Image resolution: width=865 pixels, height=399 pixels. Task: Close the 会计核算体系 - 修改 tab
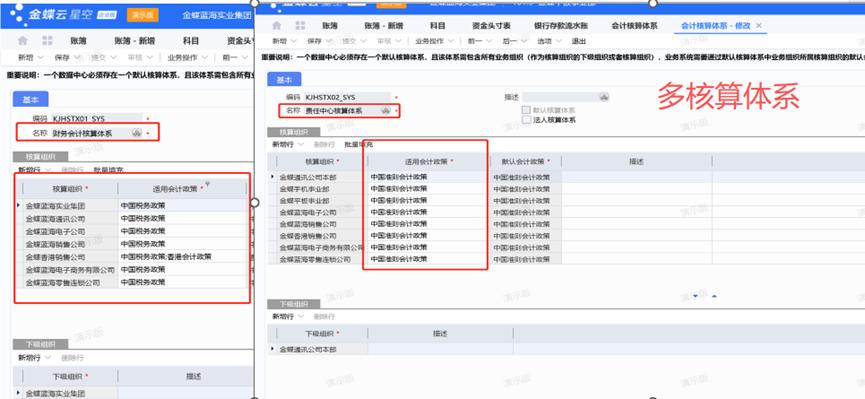click(x=759, y=26)
